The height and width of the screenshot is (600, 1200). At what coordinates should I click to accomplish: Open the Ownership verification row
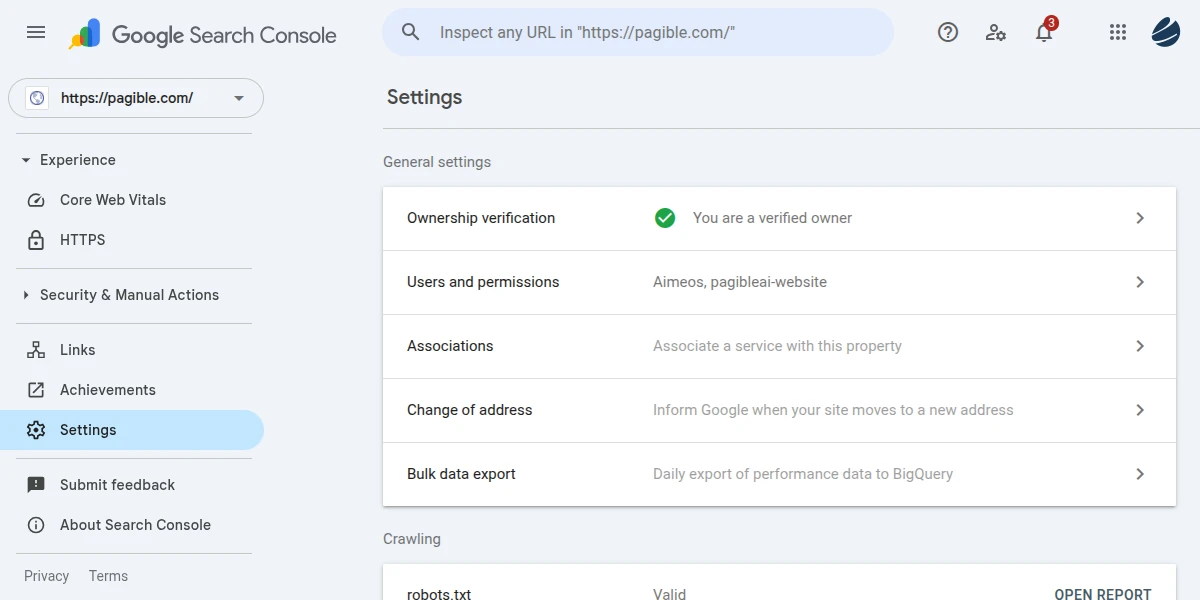click(779, 218)
